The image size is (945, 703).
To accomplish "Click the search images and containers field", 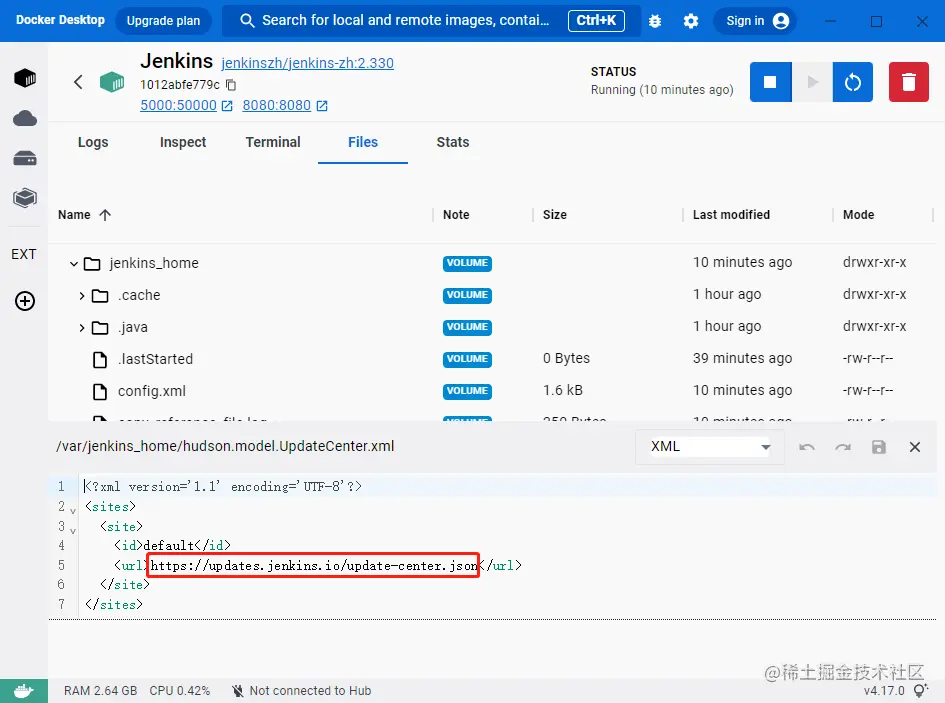I will pos(430,20).
